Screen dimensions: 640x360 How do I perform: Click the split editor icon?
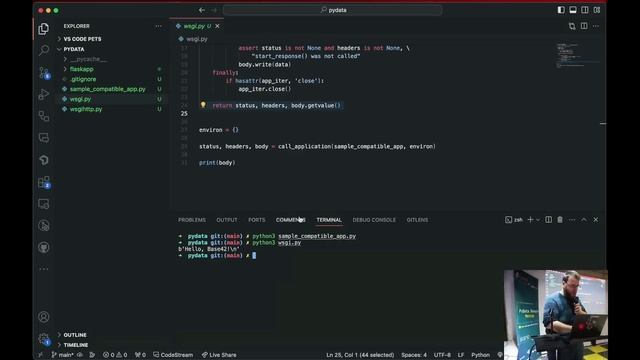[x=584, y=26]
